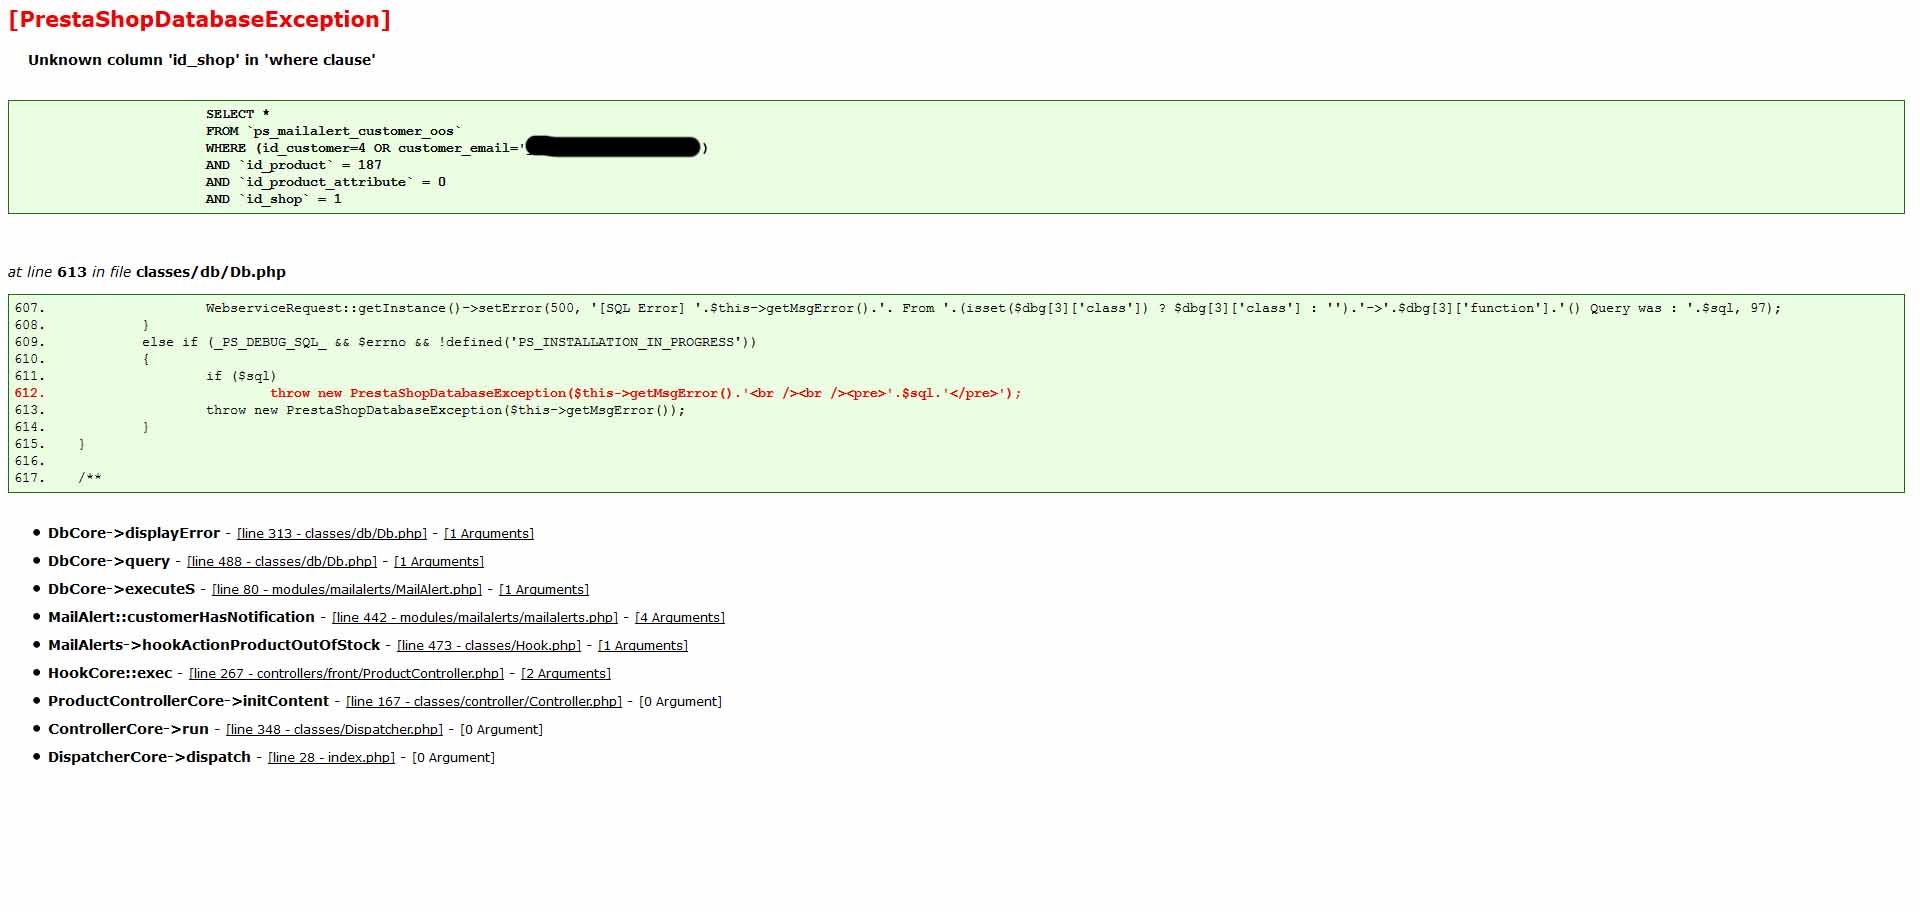Open link 'line 167 - classes/controller/Controller.php'
This screenshot has height=912, width=1920.
(x=484, y=702)
